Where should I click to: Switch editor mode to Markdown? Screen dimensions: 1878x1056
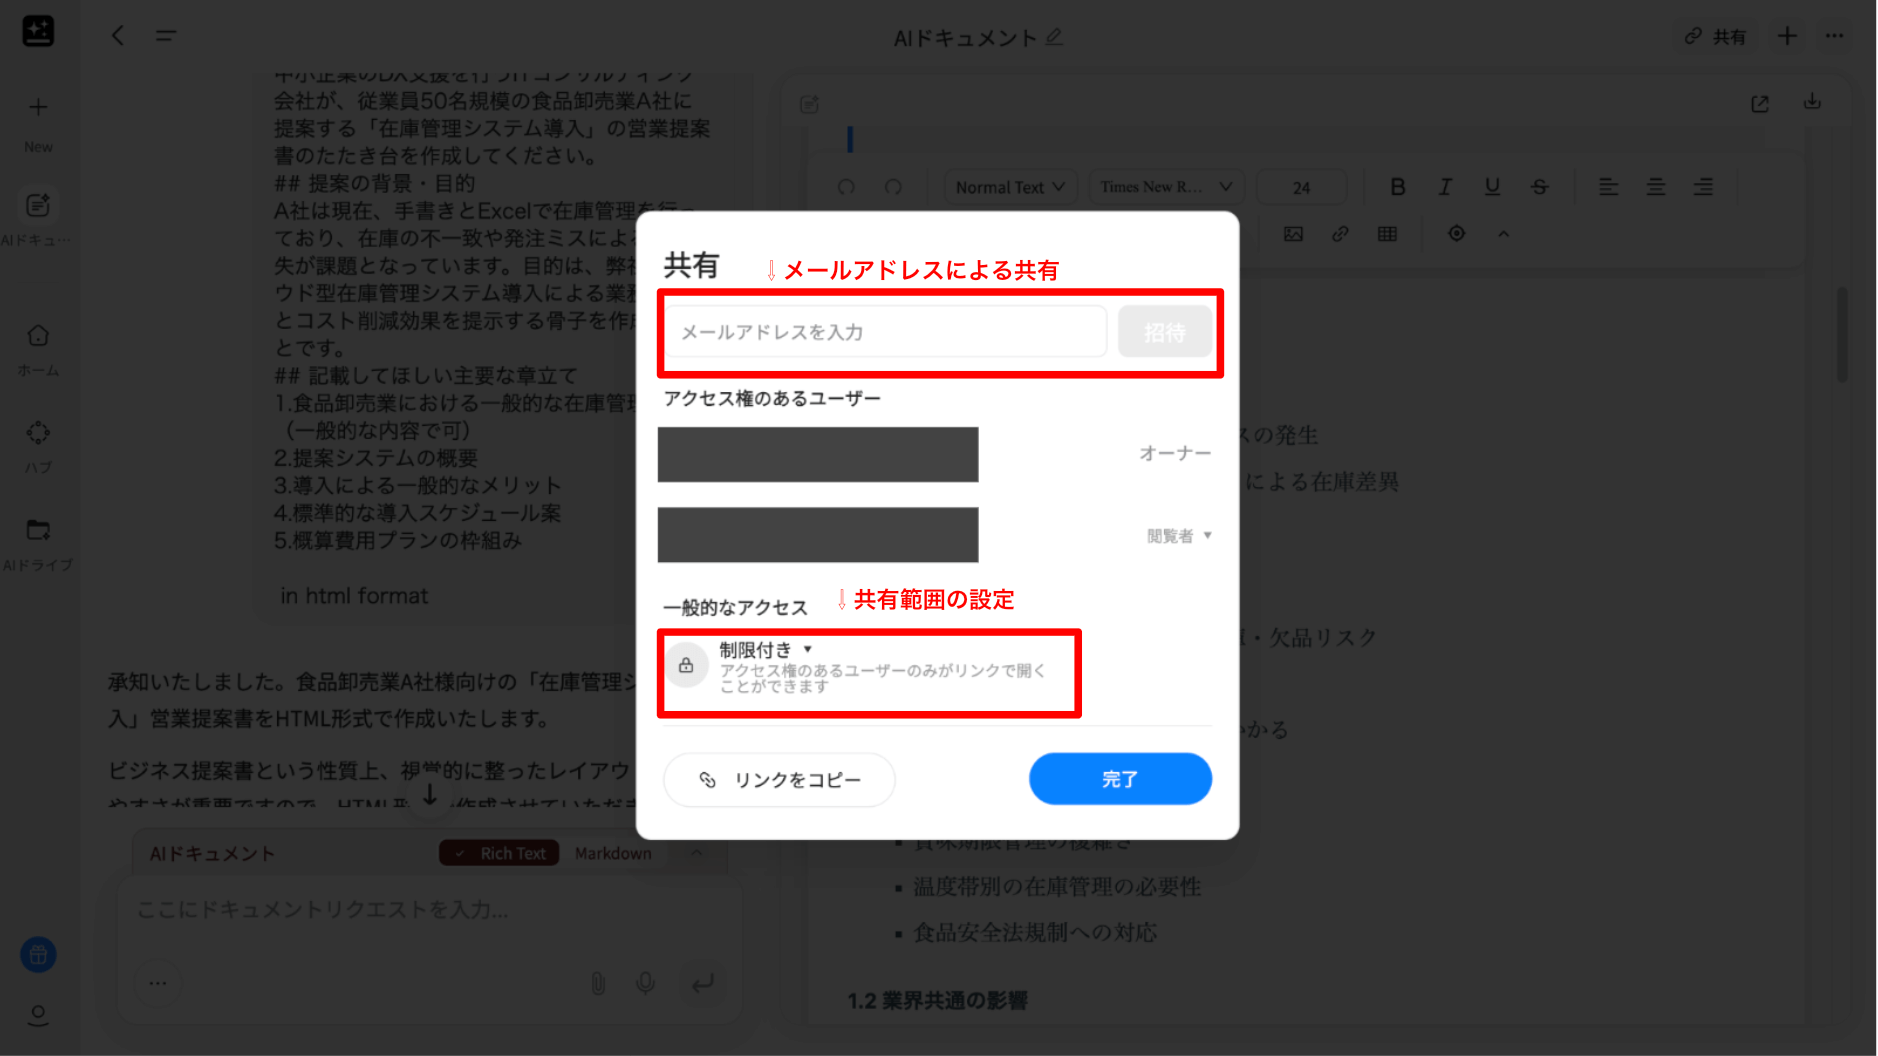[613, 853]
